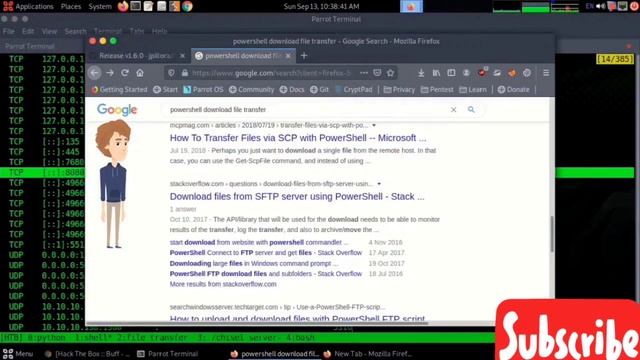
Task: Click the Firefox URL address bar
Action: coord(271,73)
